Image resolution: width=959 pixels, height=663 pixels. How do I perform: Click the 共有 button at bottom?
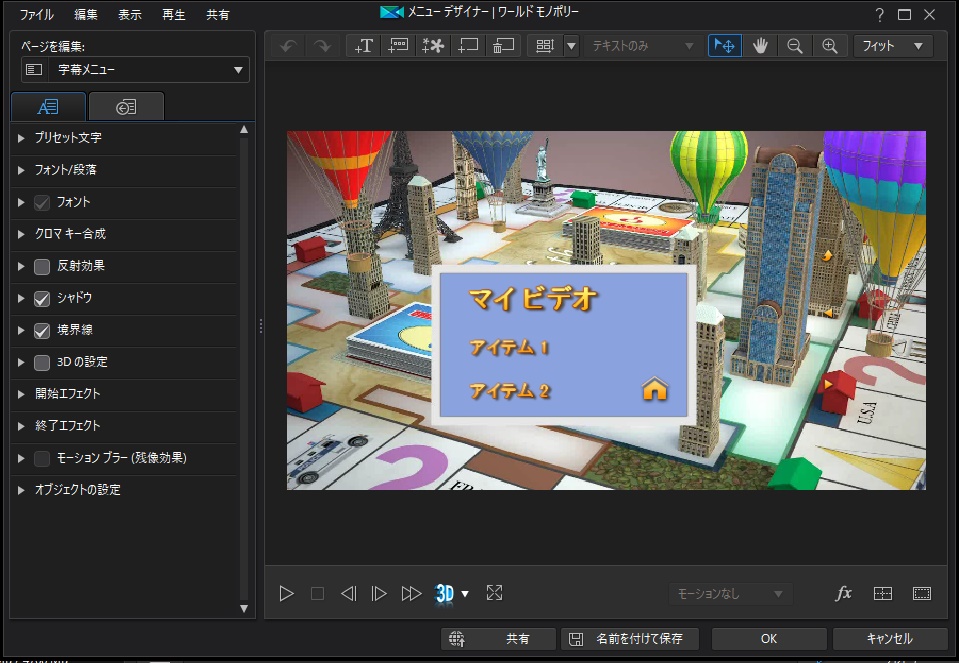498,639
